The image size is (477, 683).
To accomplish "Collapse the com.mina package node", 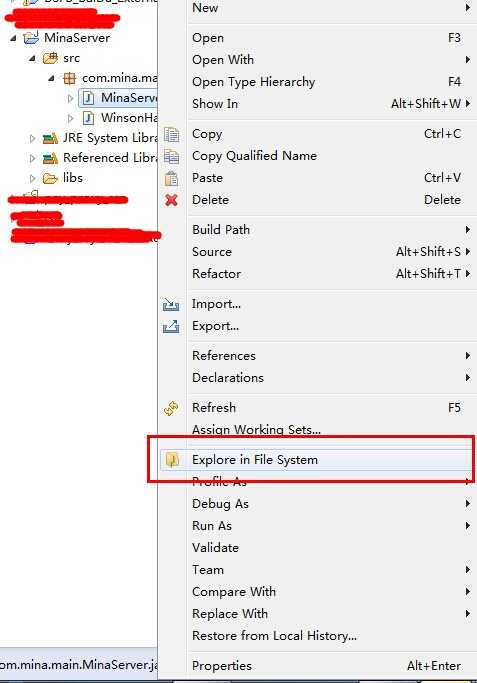I will point(51,78).
